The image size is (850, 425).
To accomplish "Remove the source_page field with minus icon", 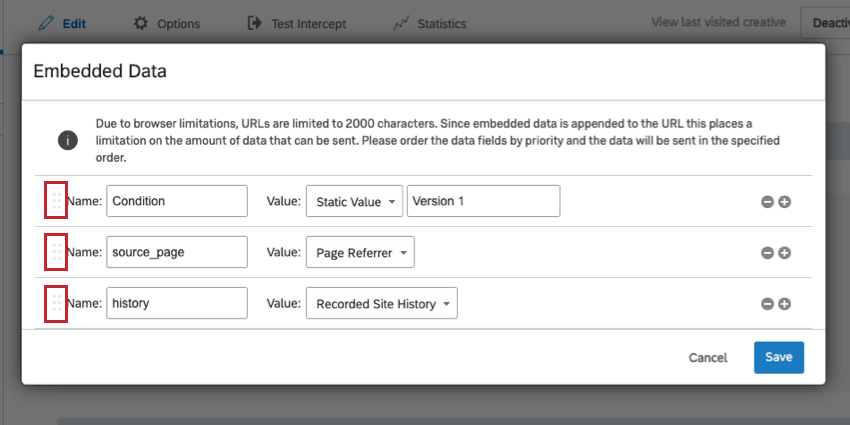I will pyautogui.click(x=768, y=252).
